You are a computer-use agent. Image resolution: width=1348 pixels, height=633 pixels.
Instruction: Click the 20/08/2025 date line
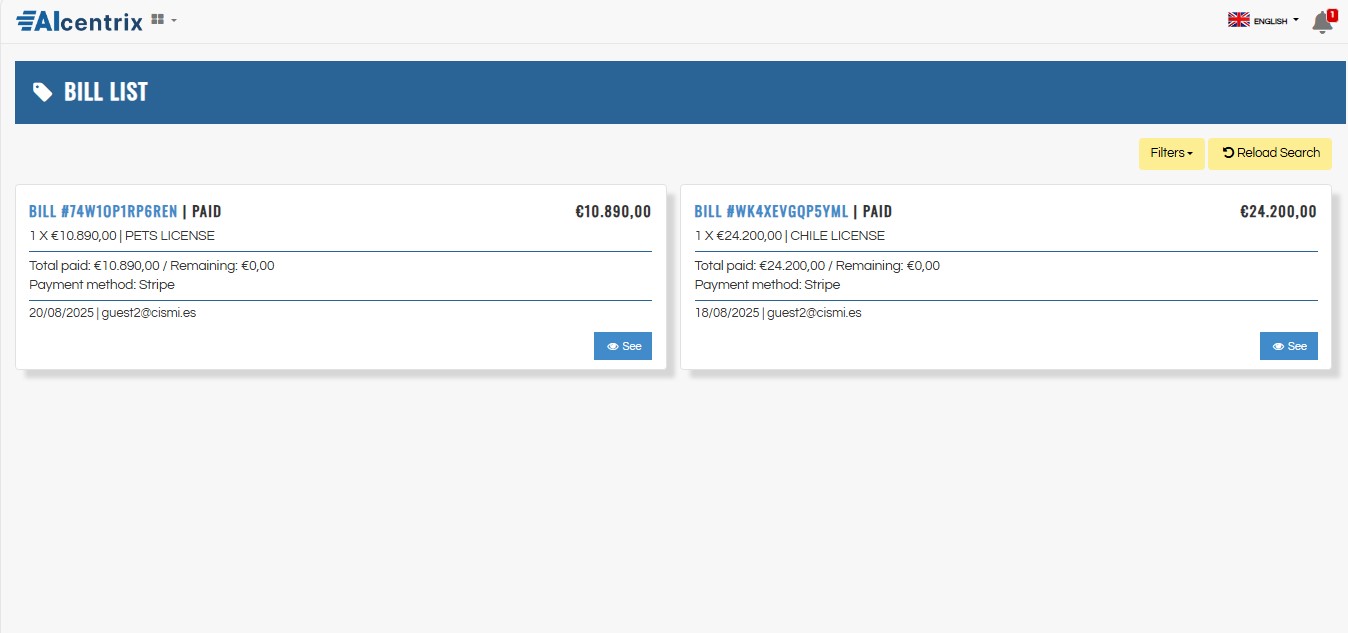(x=61, y=312)
